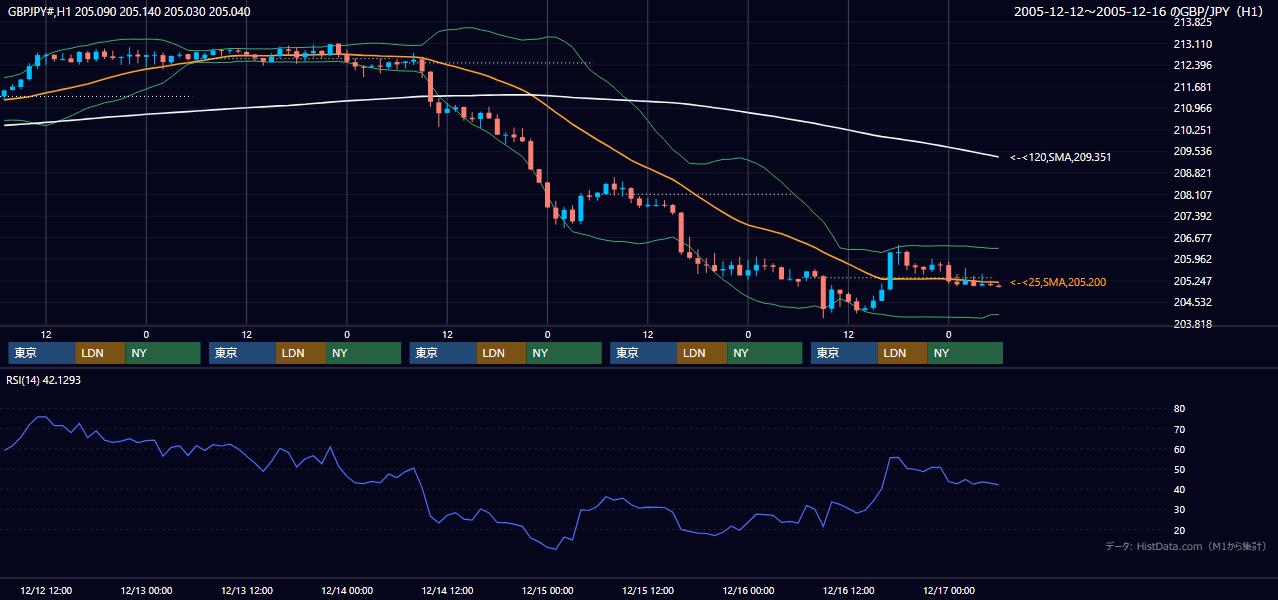Click RSI scale level 40
1278x600 pixels.
[1179, 489]
